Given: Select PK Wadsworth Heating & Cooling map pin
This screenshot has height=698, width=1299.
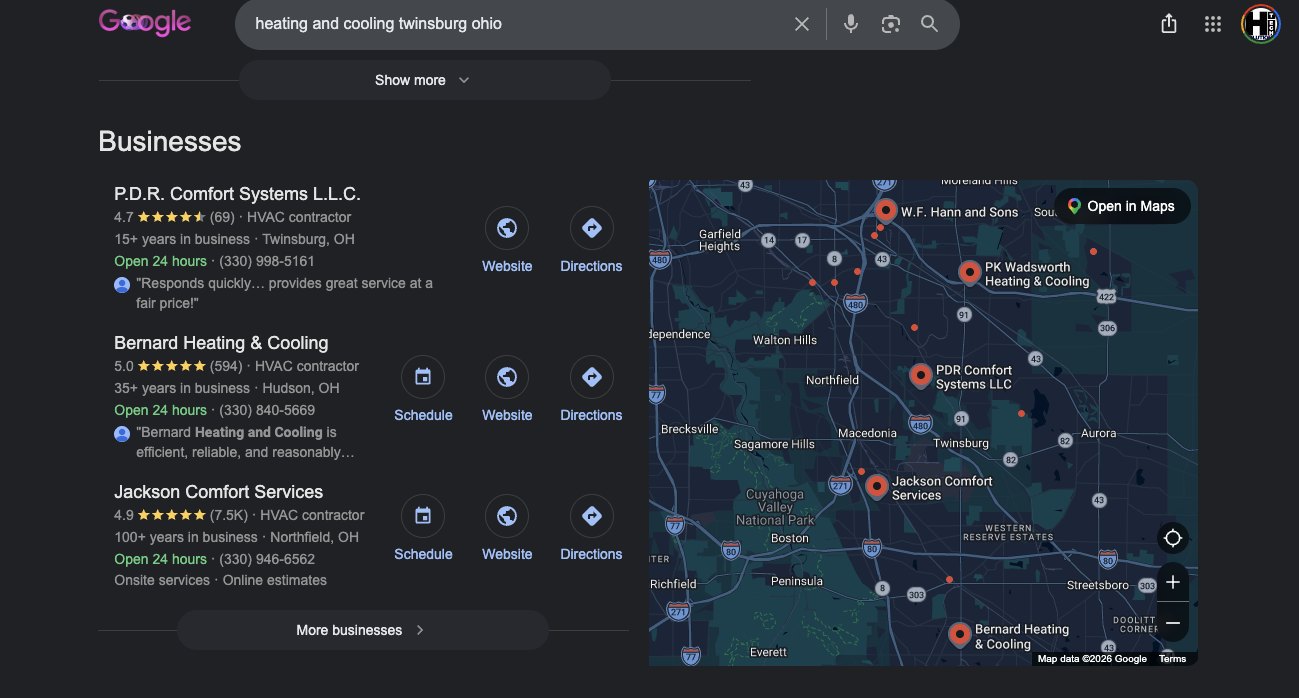Looking at the screenshot, I should coord(969,272).
